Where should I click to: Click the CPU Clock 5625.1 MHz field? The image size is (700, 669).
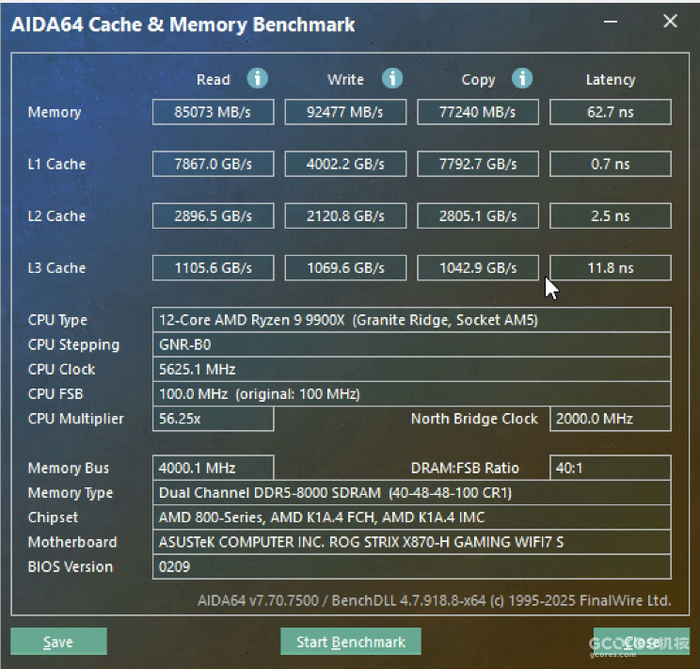412,369
